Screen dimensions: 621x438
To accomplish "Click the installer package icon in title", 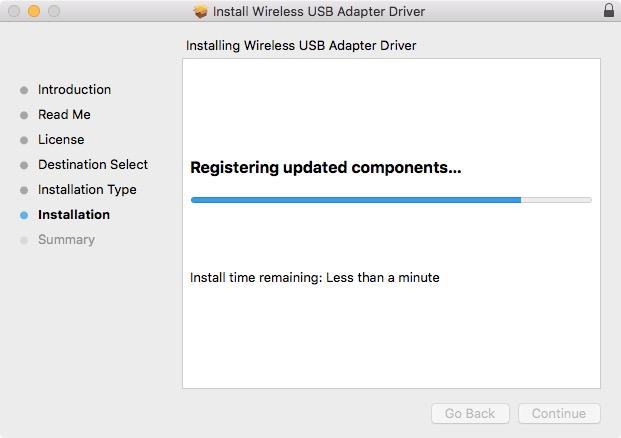I will 200,12.
